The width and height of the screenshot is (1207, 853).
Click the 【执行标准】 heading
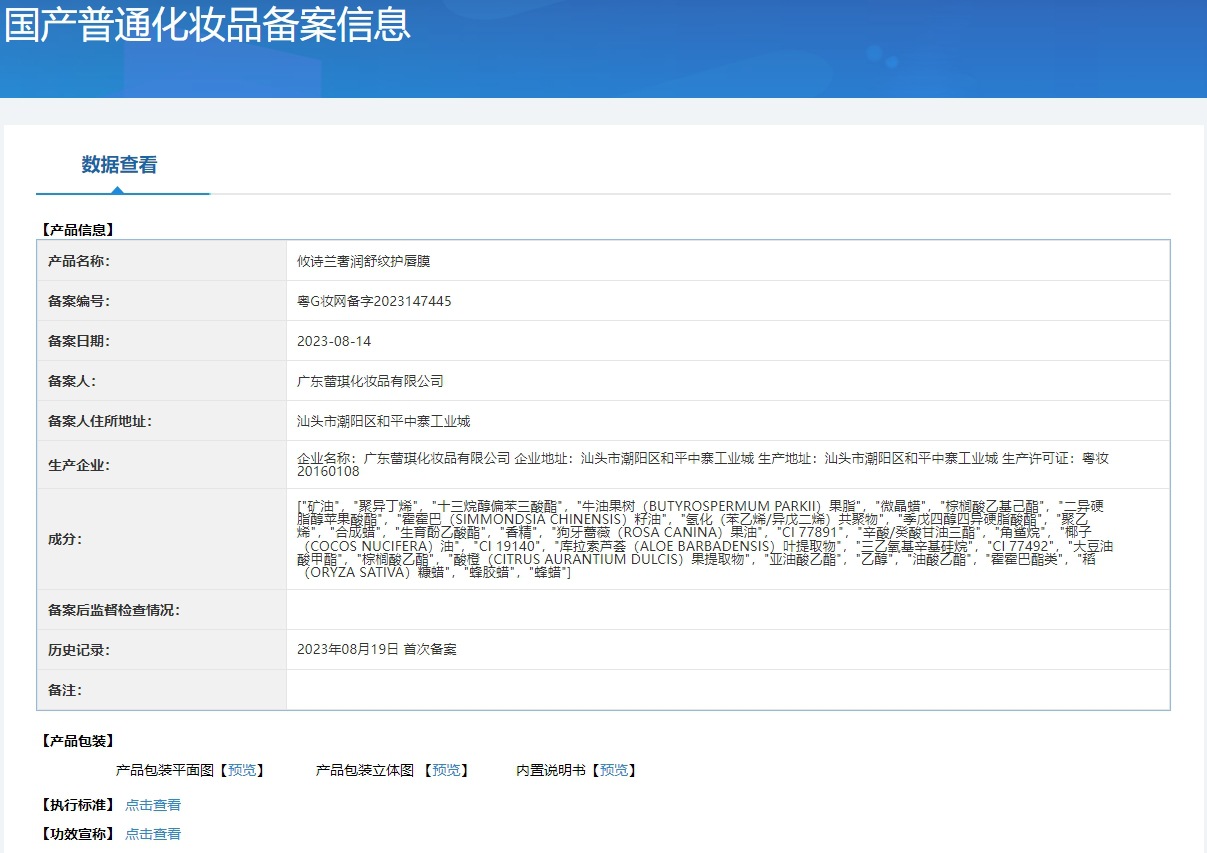tap(78, 805)
